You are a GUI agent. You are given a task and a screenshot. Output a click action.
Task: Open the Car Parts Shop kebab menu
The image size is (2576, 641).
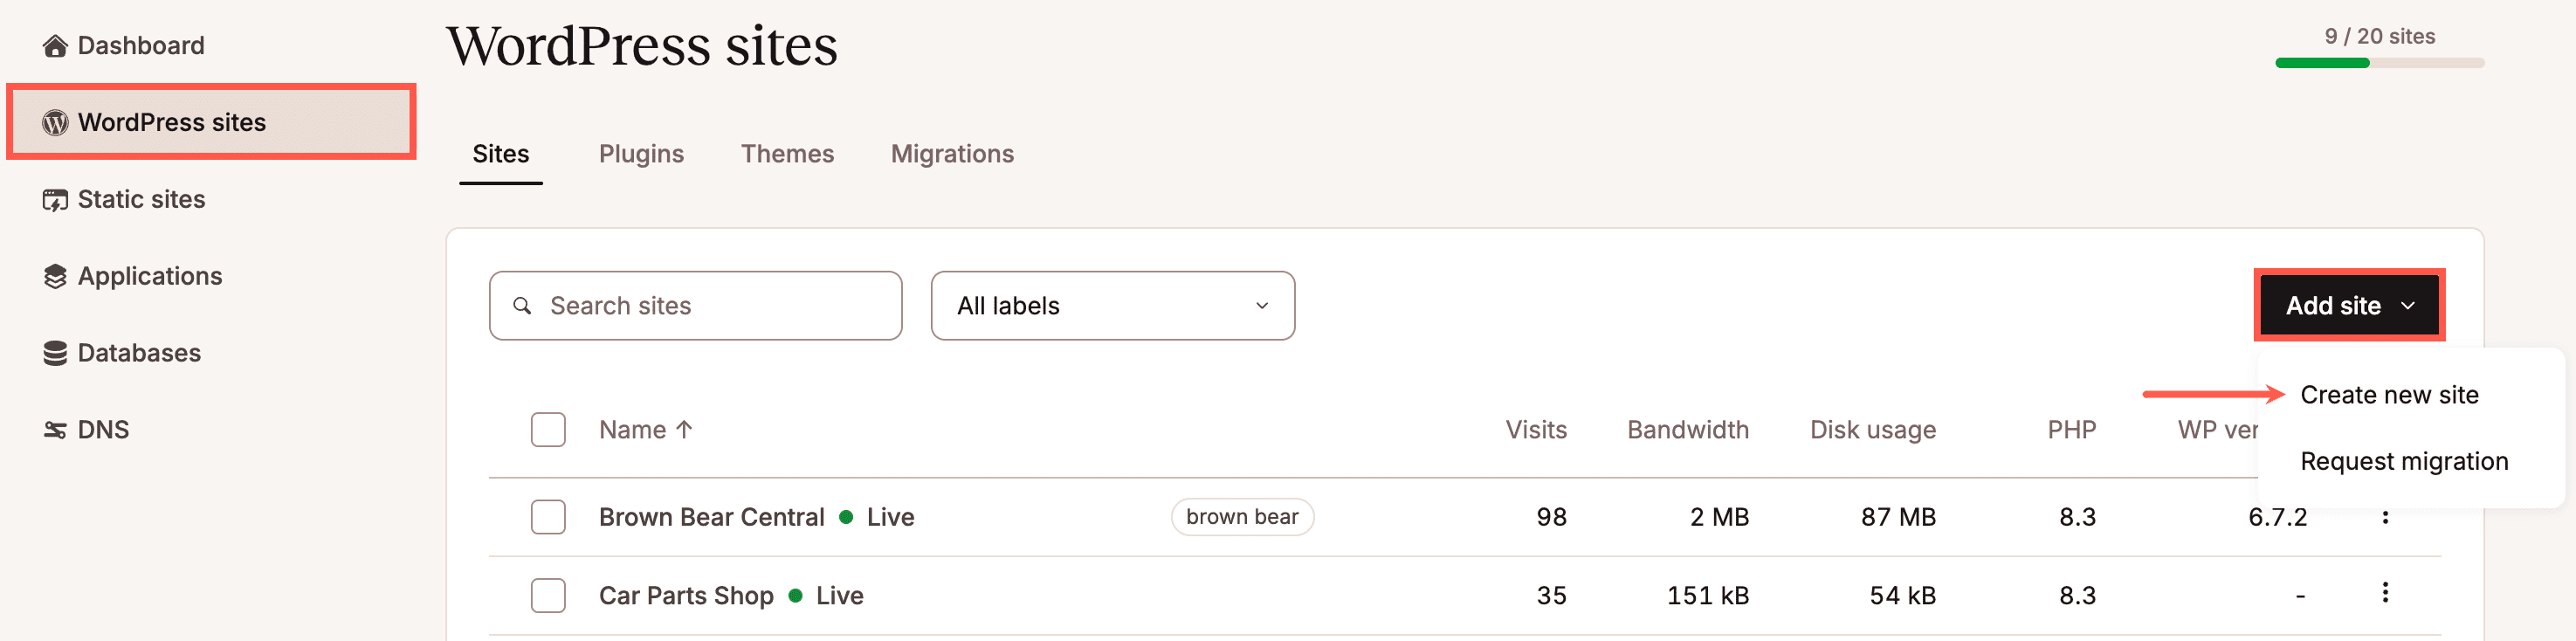click(x=2384, y=593)
